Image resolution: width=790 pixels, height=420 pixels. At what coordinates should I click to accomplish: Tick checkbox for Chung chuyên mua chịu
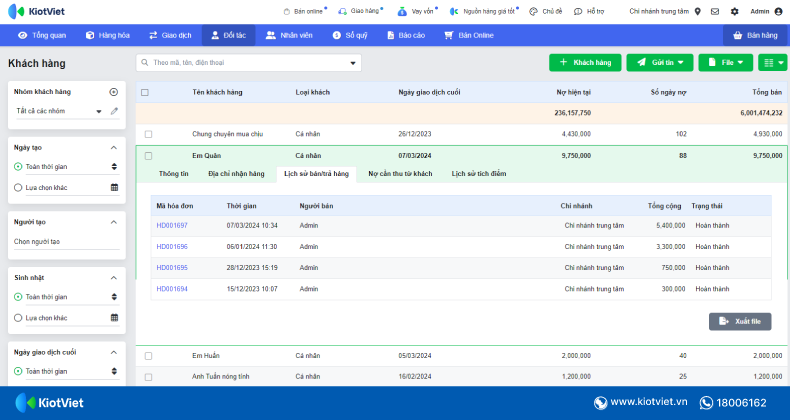pos(148,134)
